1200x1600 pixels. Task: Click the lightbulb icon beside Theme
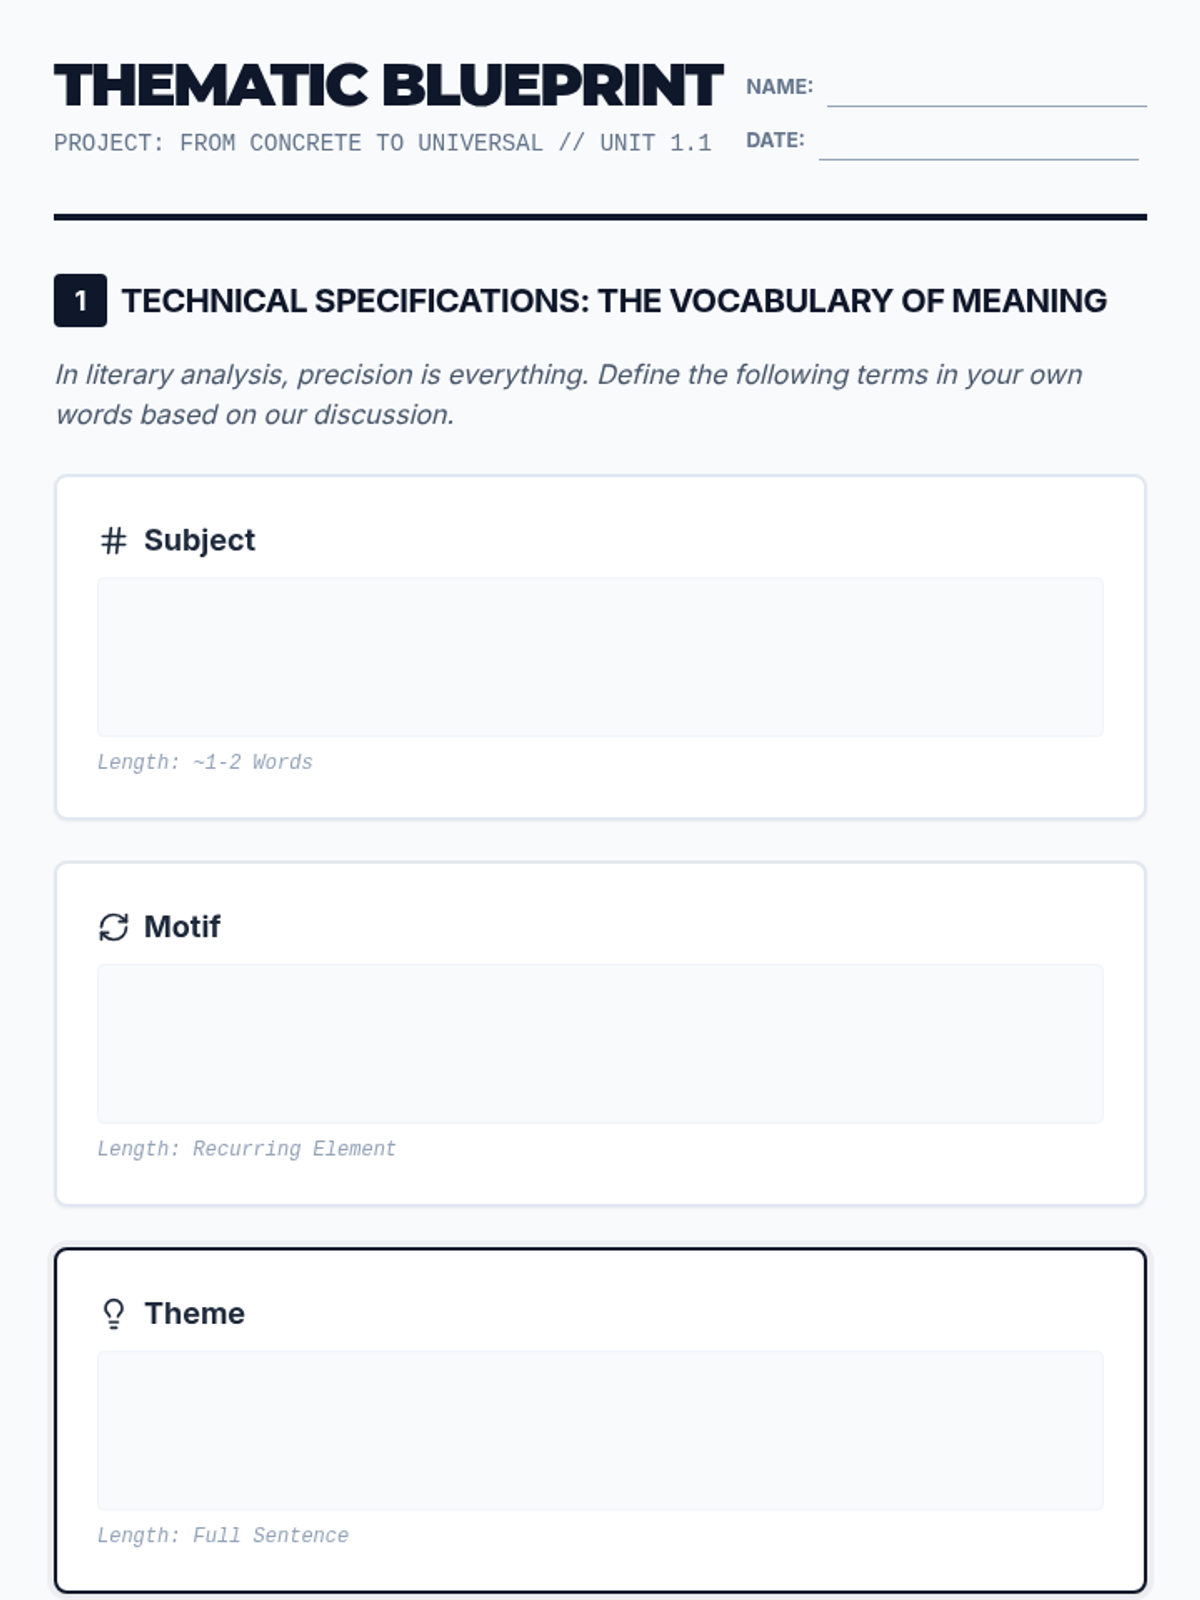113,1313
